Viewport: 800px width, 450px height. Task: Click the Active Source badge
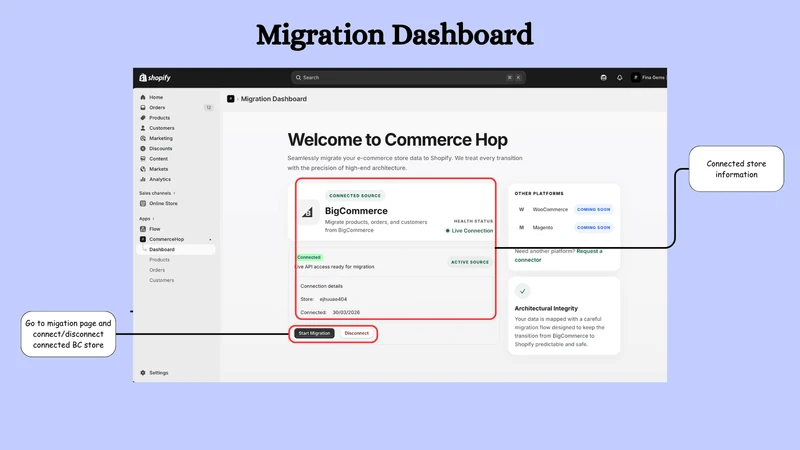click(470, 262)
